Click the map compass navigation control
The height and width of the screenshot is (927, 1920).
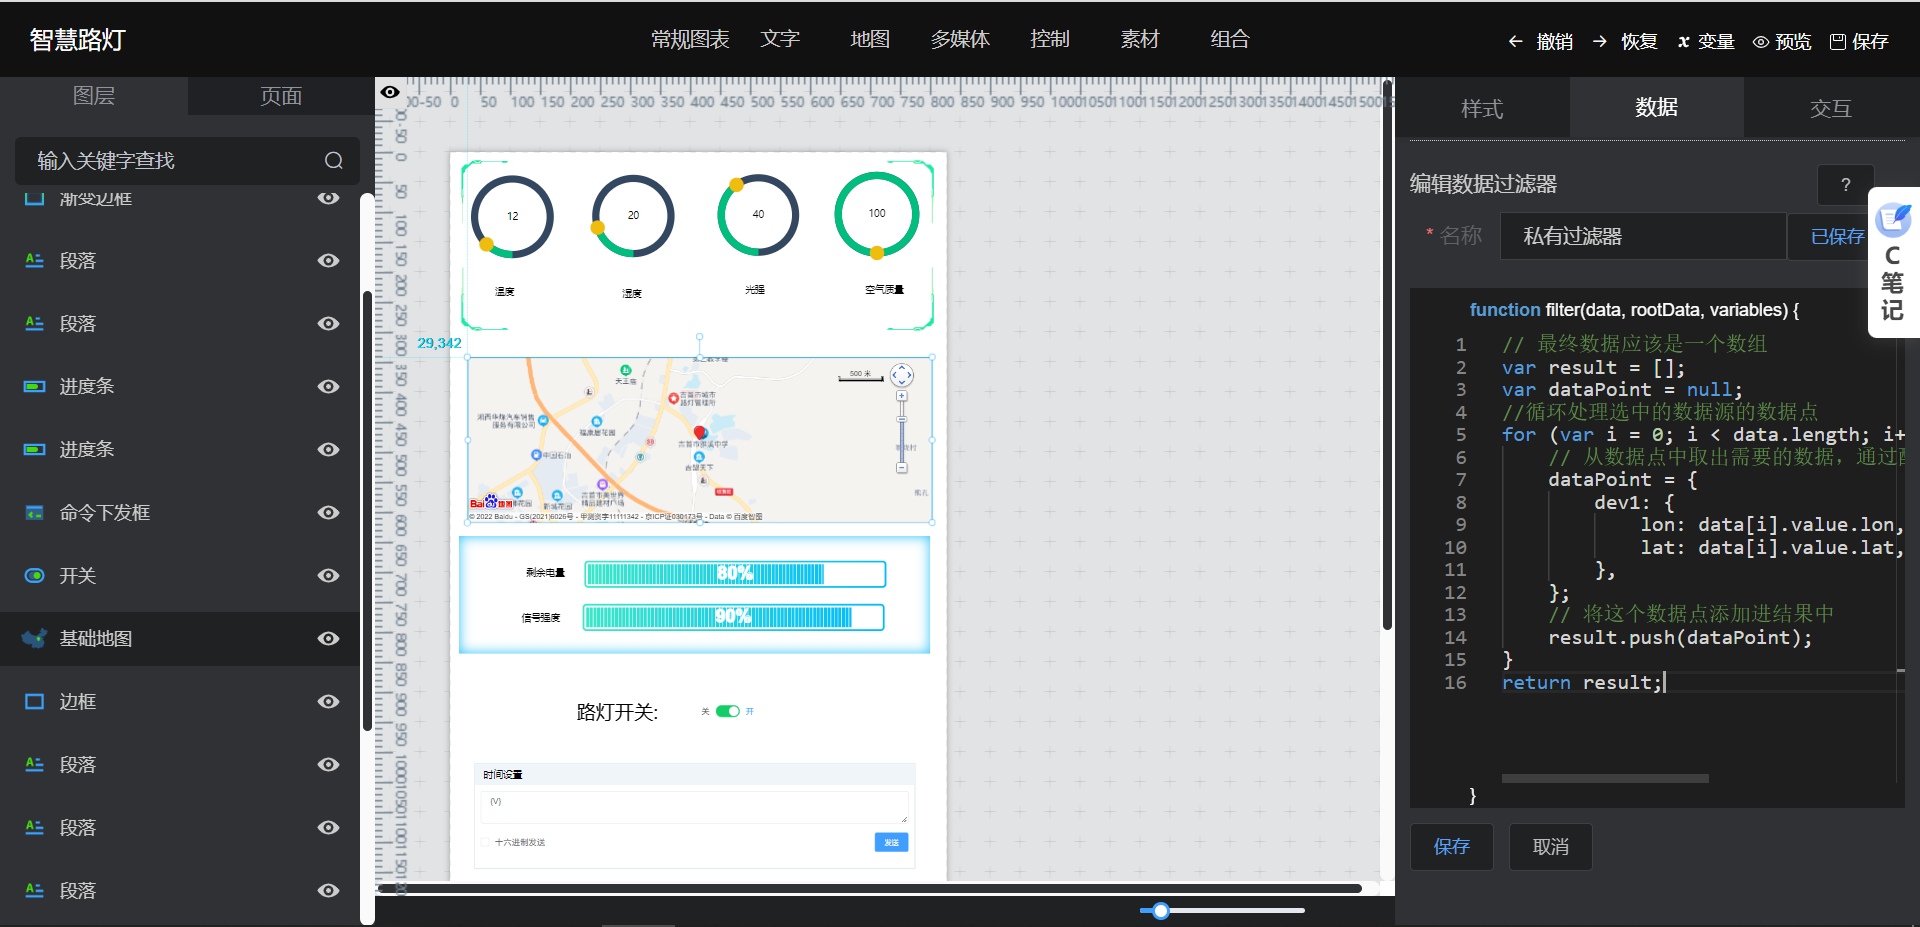[x=901, y=375]
